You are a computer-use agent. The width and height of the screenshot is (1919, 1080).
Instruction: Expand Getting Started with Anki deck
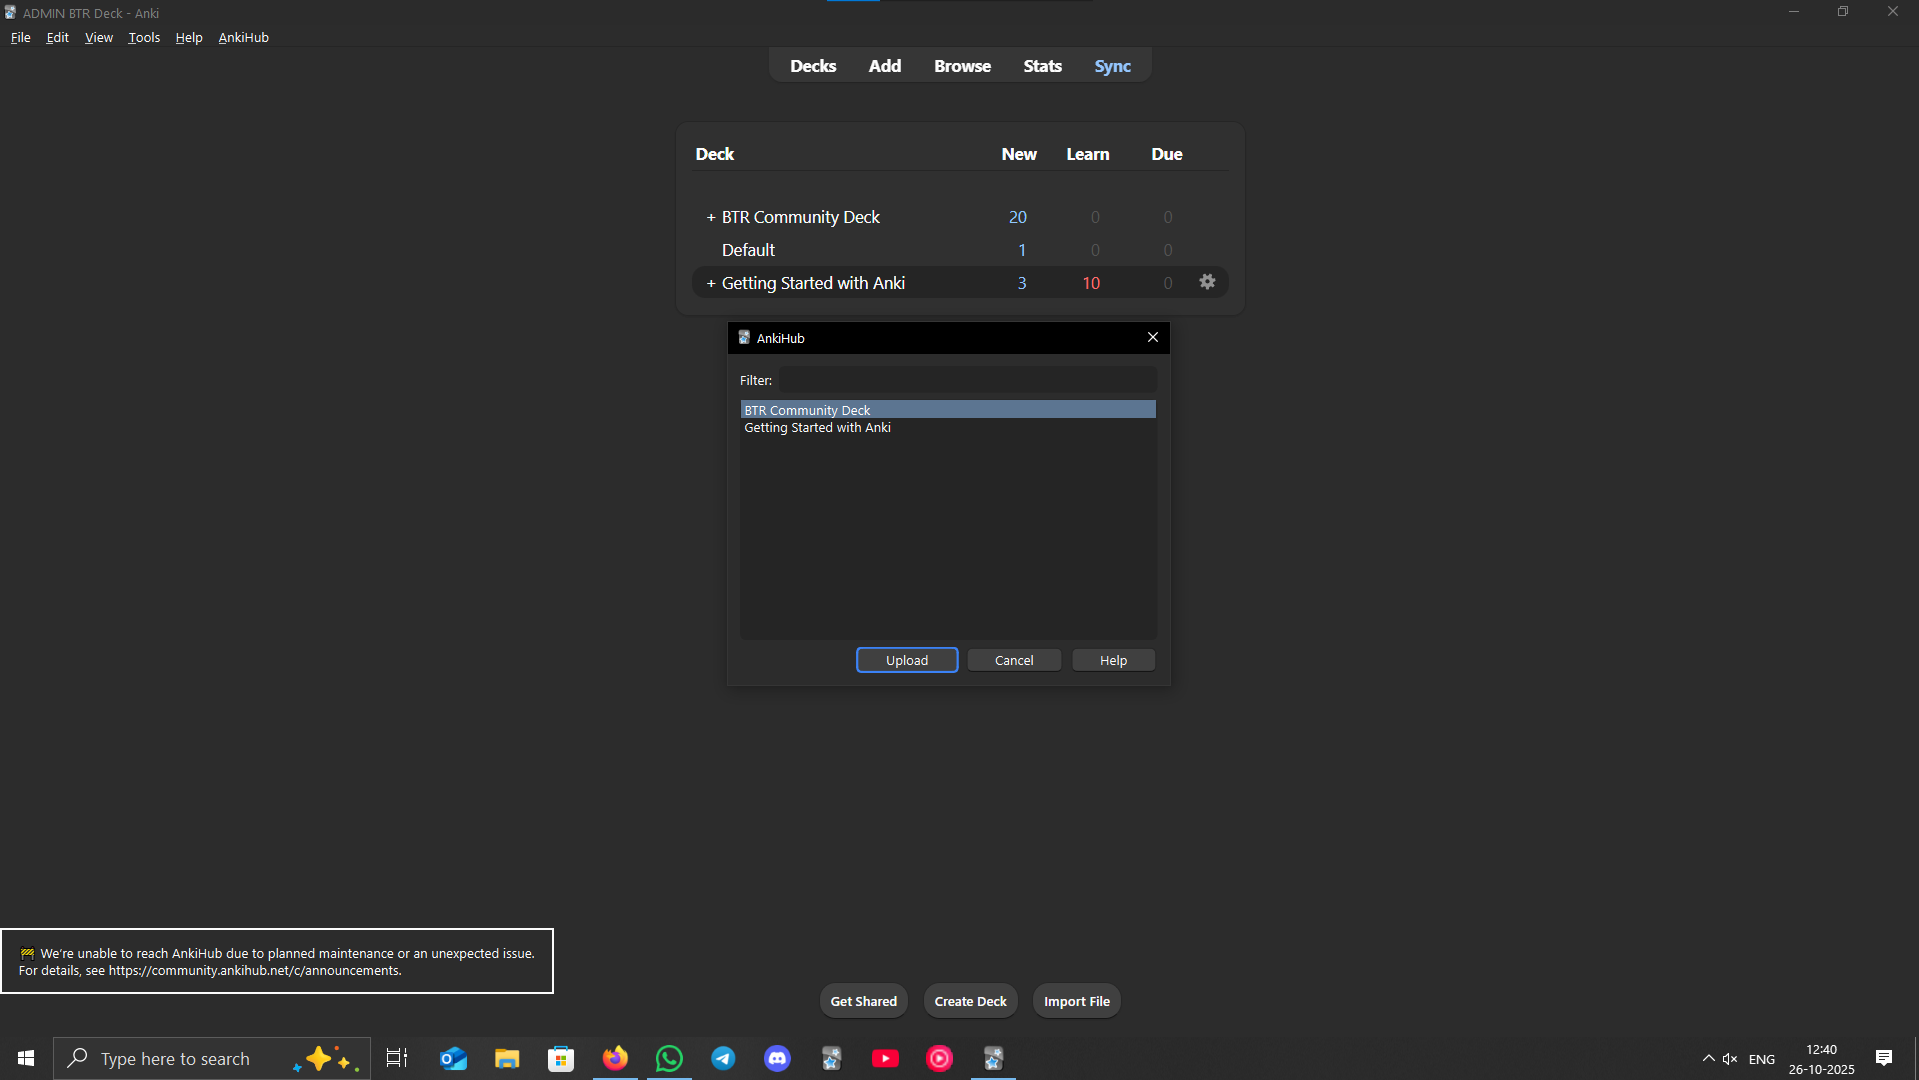click(x=711, y=284)
